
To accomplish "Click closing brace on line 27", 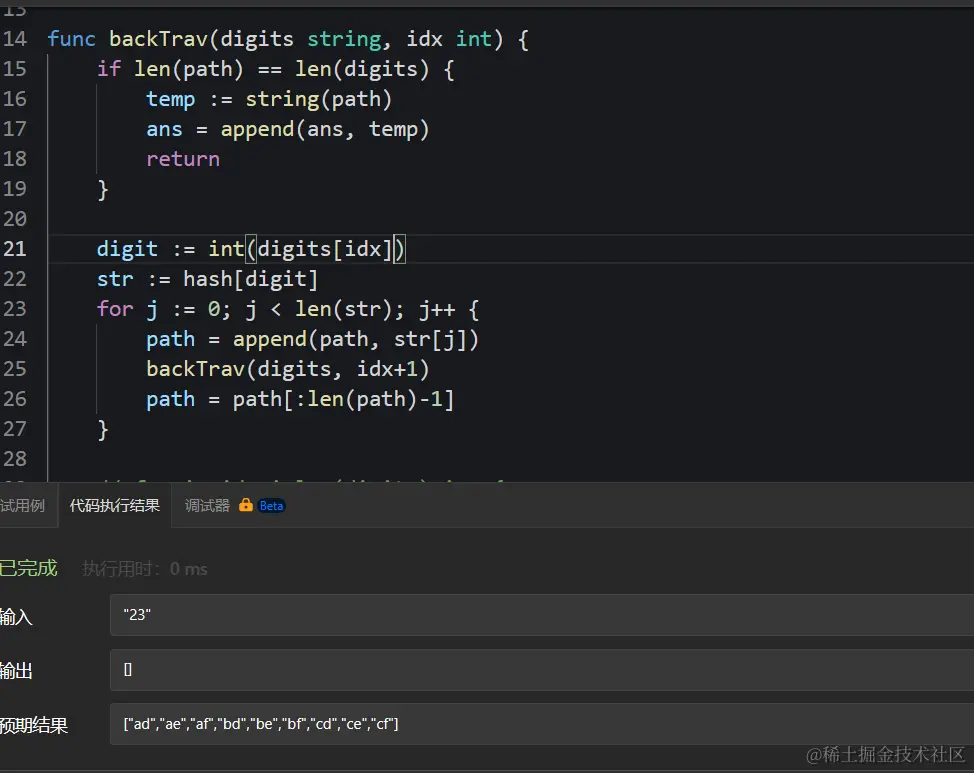I will pos(103,429).
